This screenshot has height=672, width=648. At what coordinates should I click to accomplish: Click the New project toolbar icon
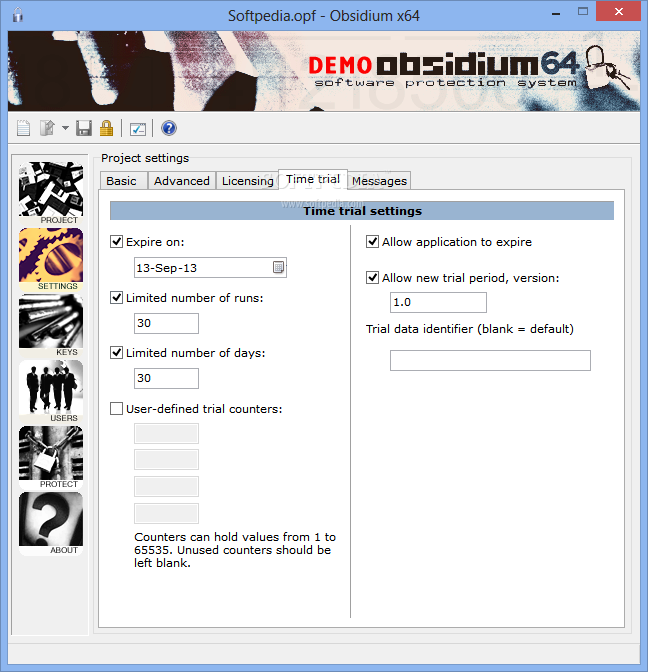[24, 128]
